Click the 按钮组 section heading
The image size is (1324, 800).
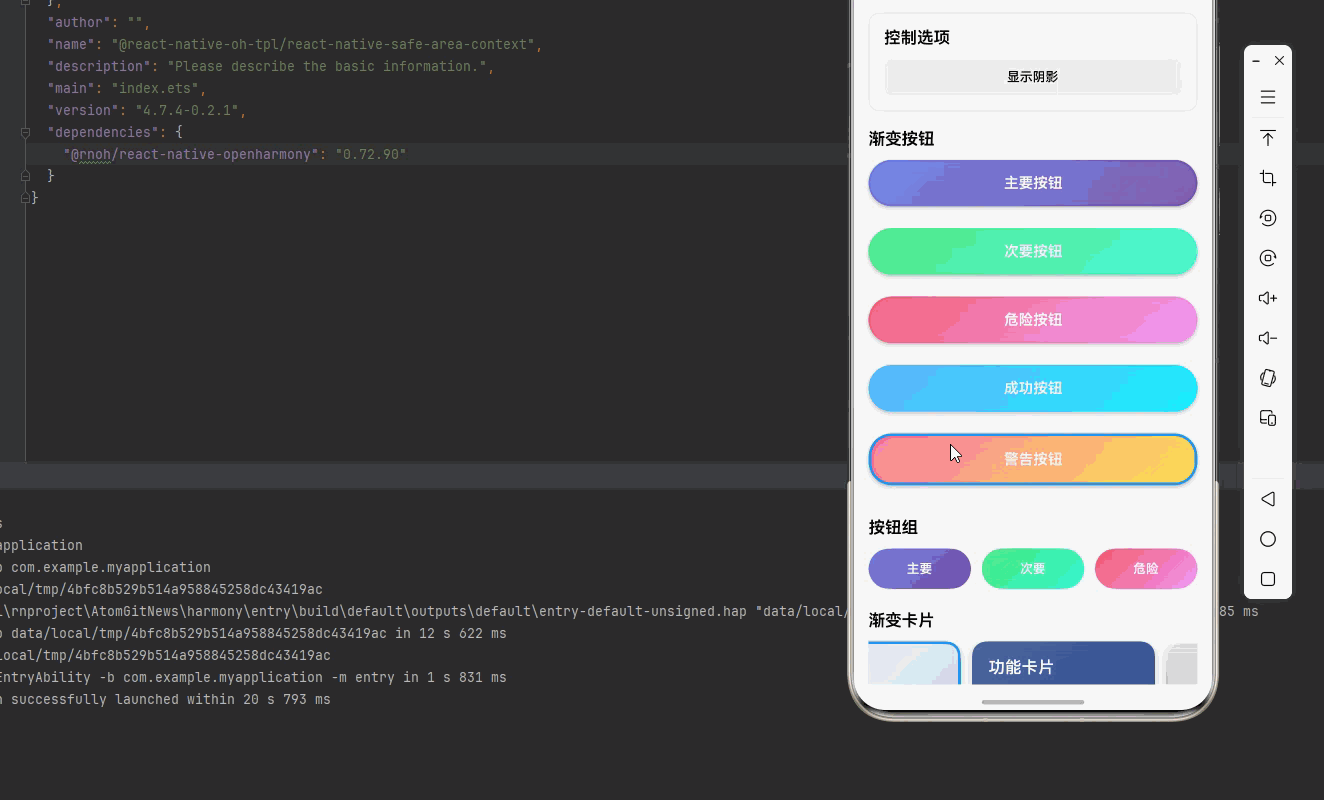(x=893, y=527)
